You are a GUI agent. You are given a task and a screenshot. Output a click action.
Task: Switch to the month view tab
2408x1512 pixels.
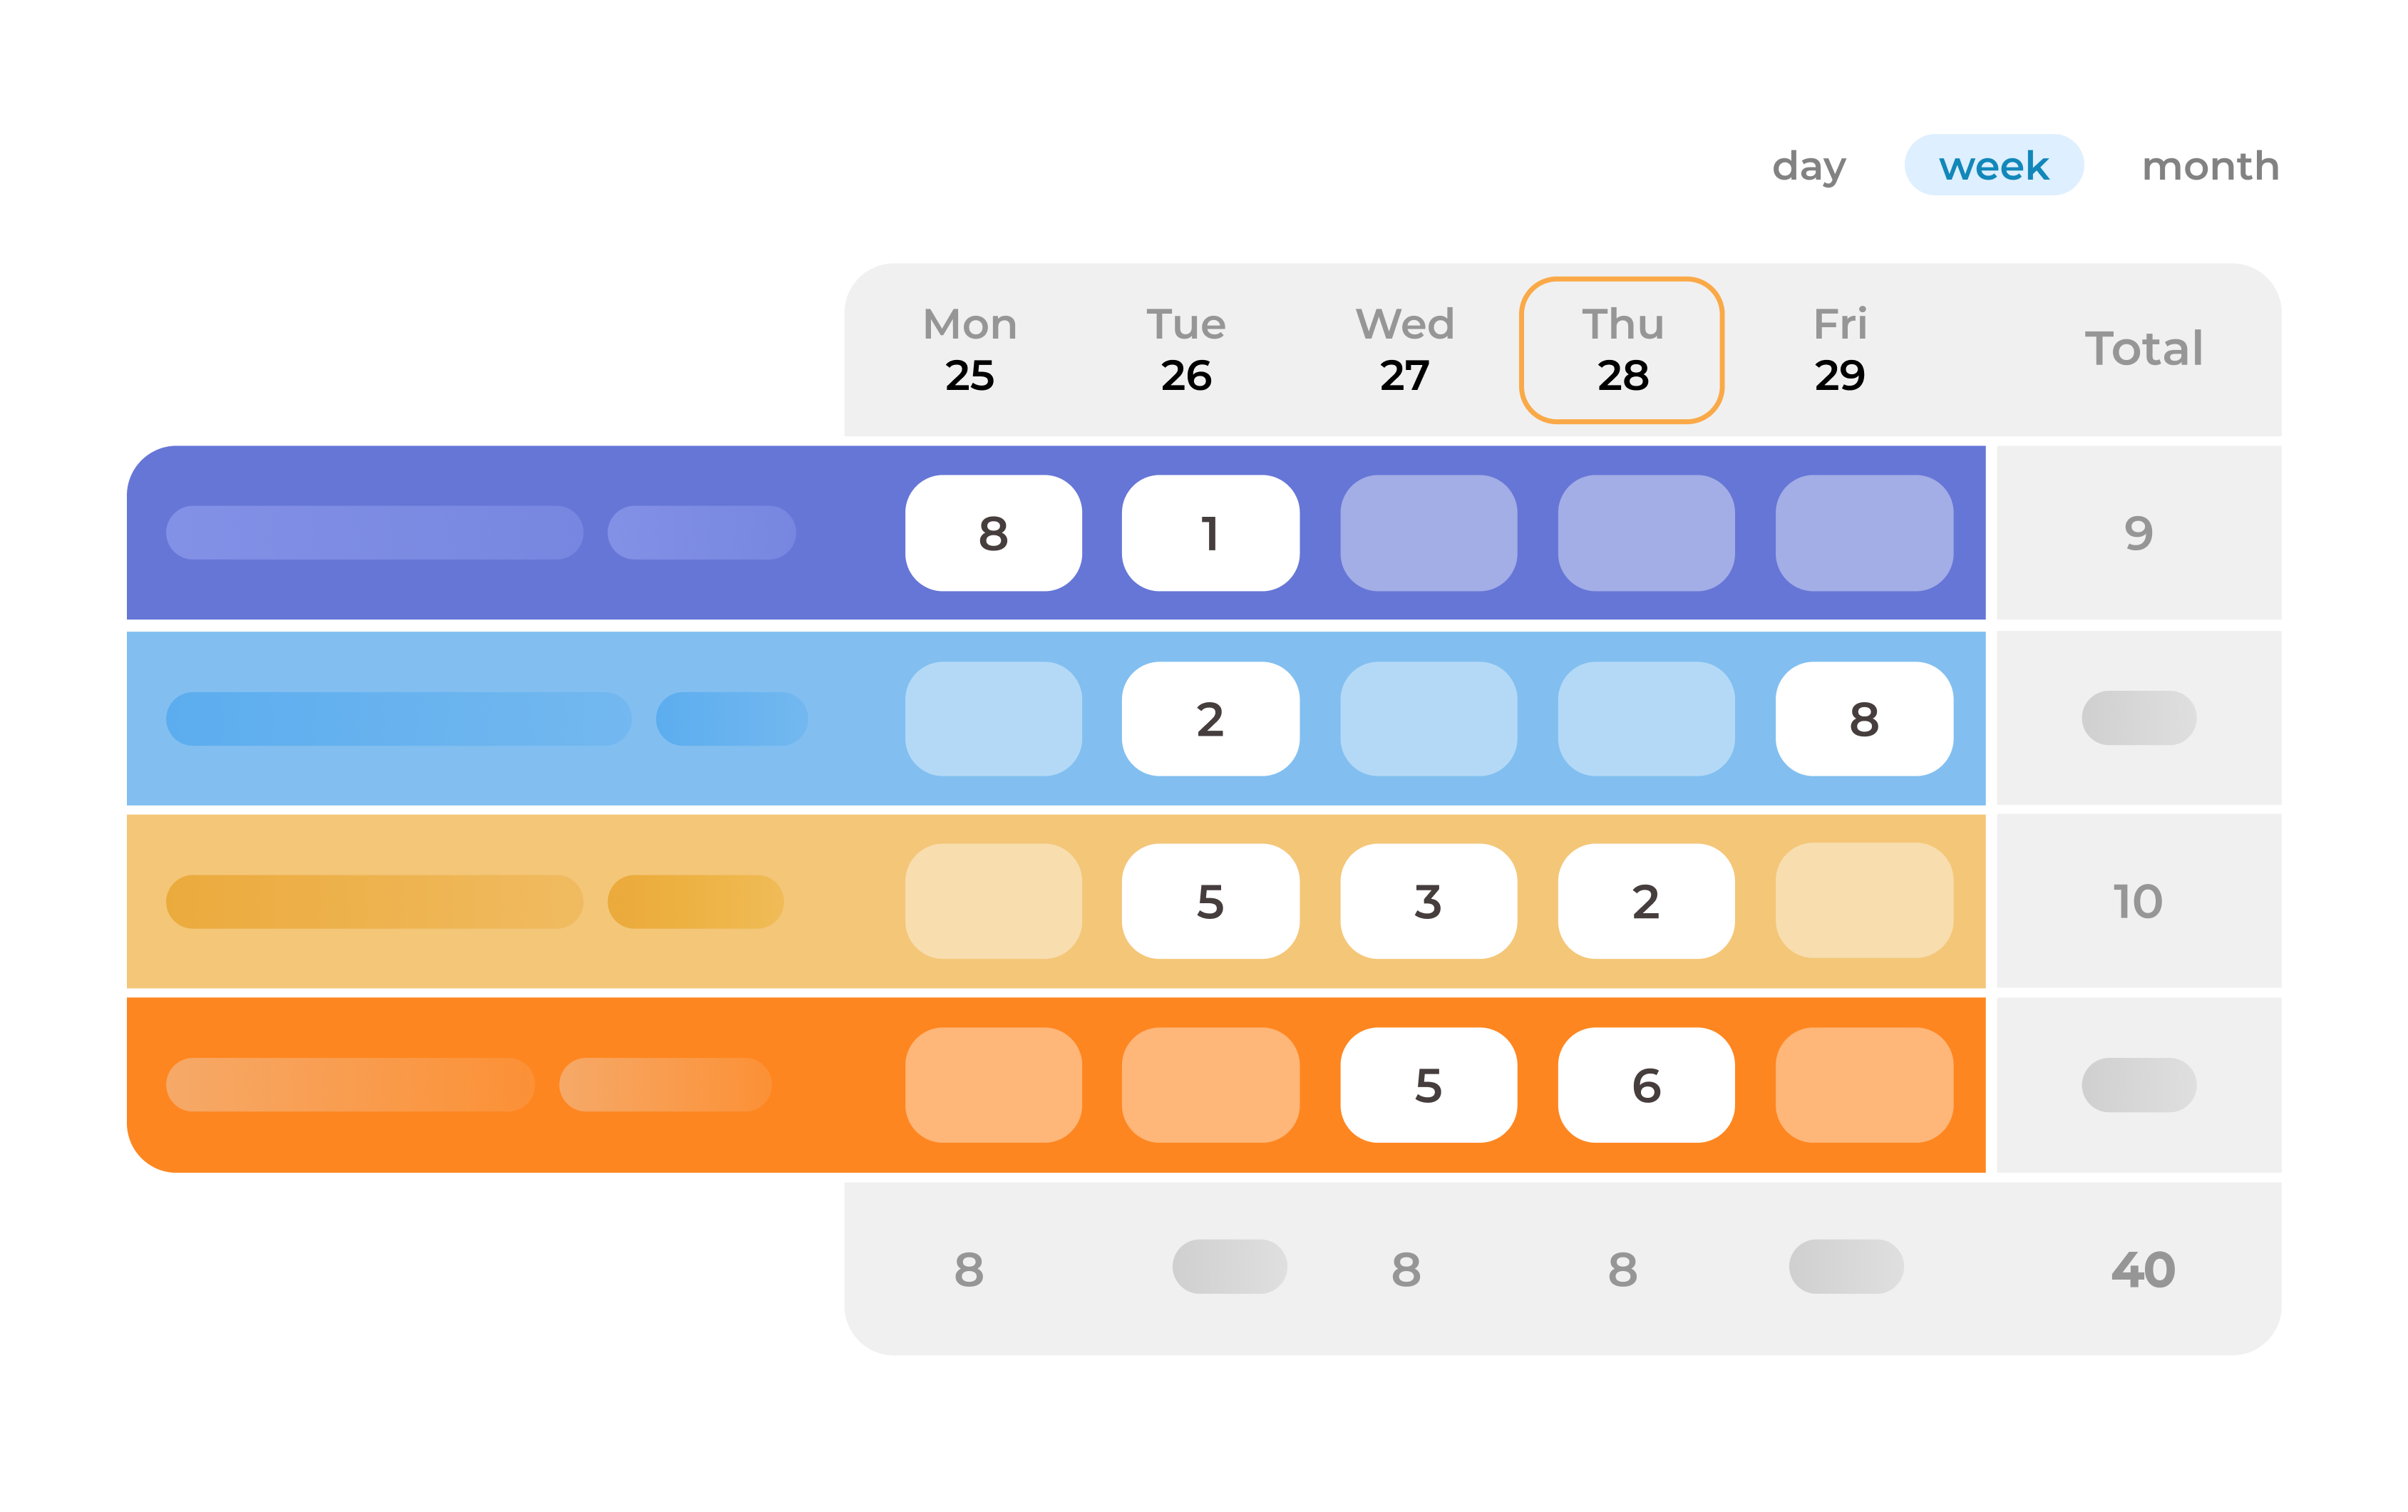coord(2210,166)
